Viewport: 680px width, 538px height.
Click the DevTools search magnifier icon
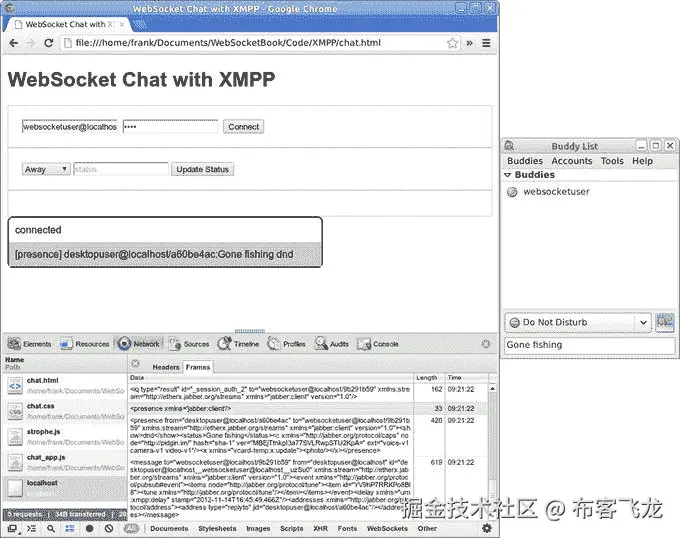tap(51, 528)
